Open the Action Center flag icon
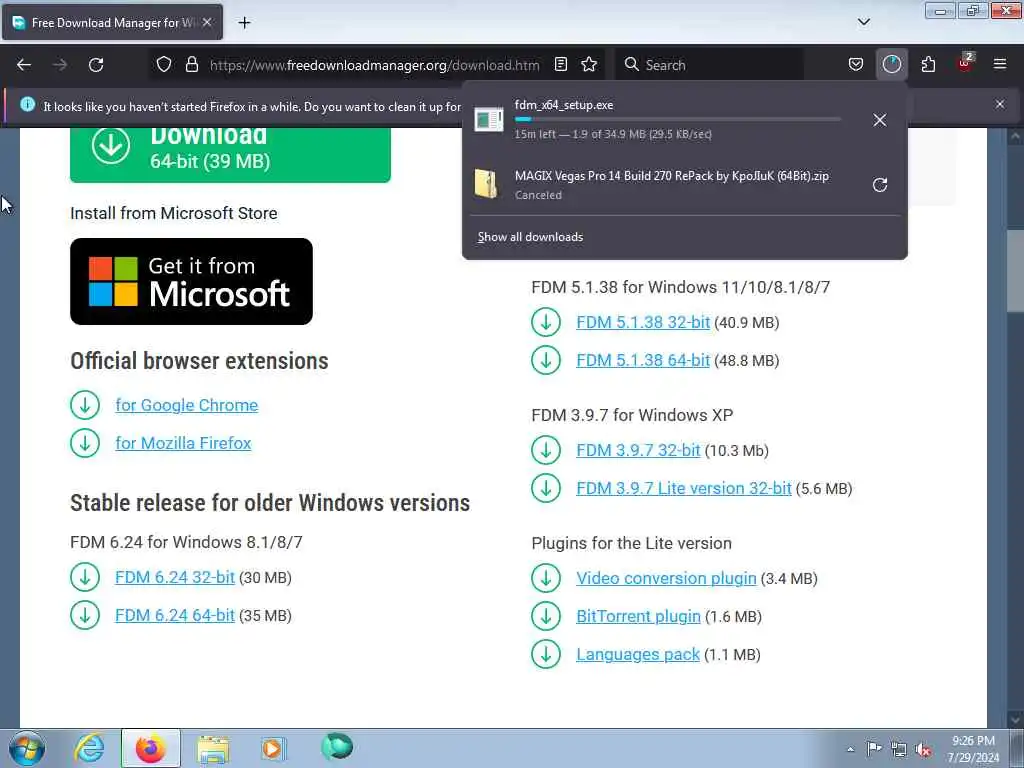1024x768 pixels. click(x=874, y=749)
